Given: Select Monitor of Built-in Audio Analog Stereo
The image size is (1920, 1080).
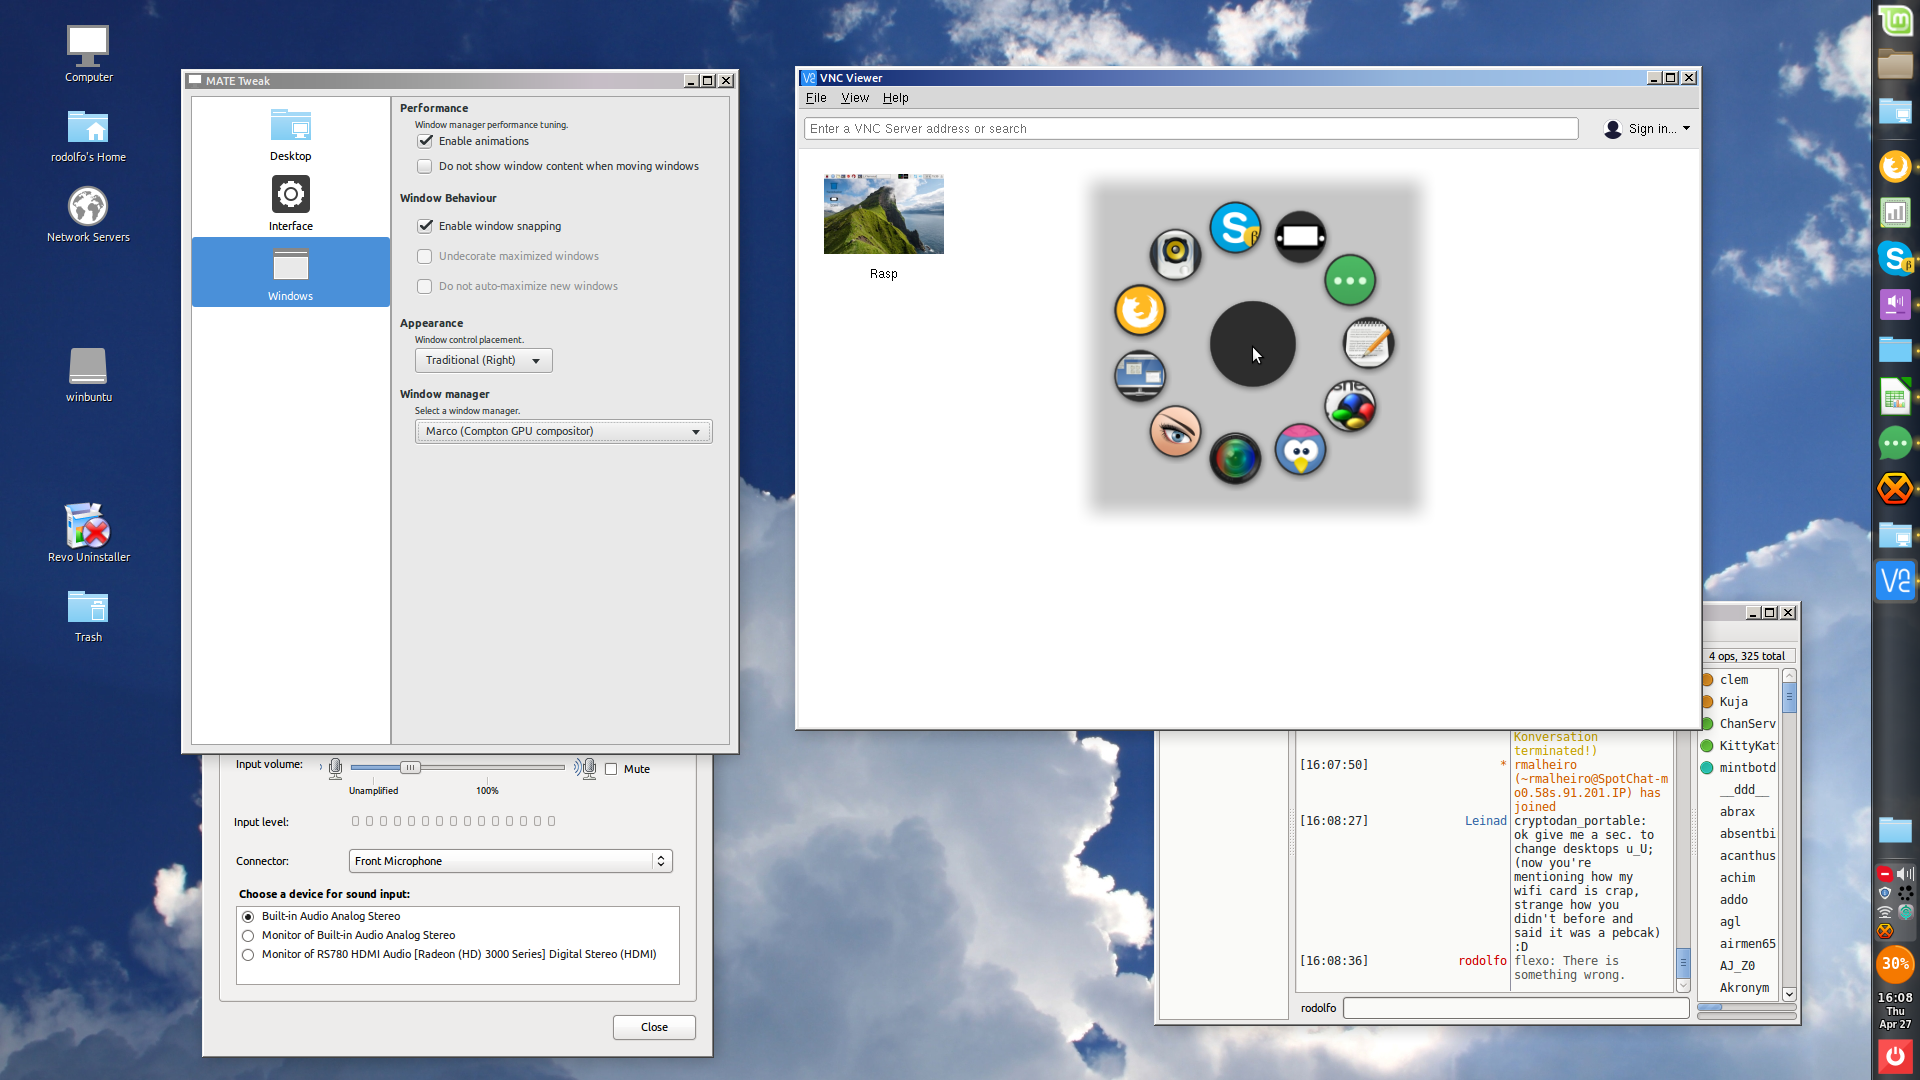Looking at the screenshot, I should tap(248, 935).
